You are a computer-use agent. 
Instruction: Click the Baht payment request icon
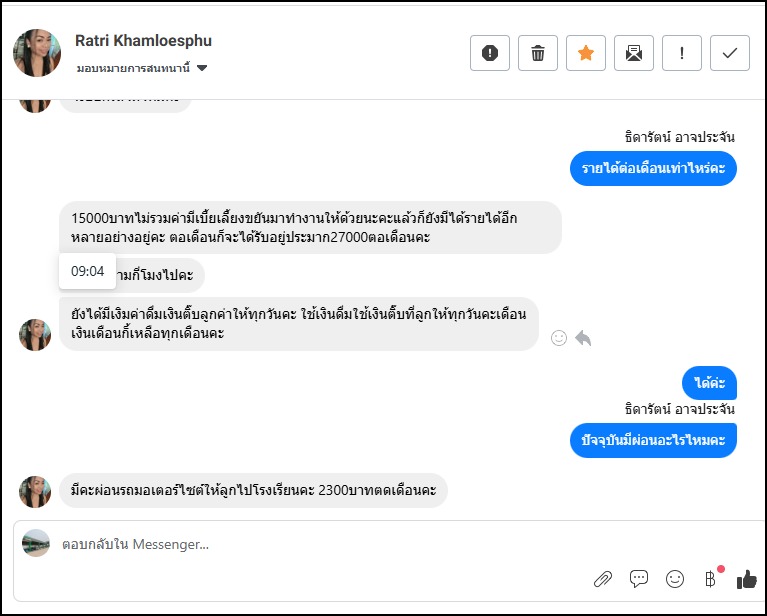(711, 578)
